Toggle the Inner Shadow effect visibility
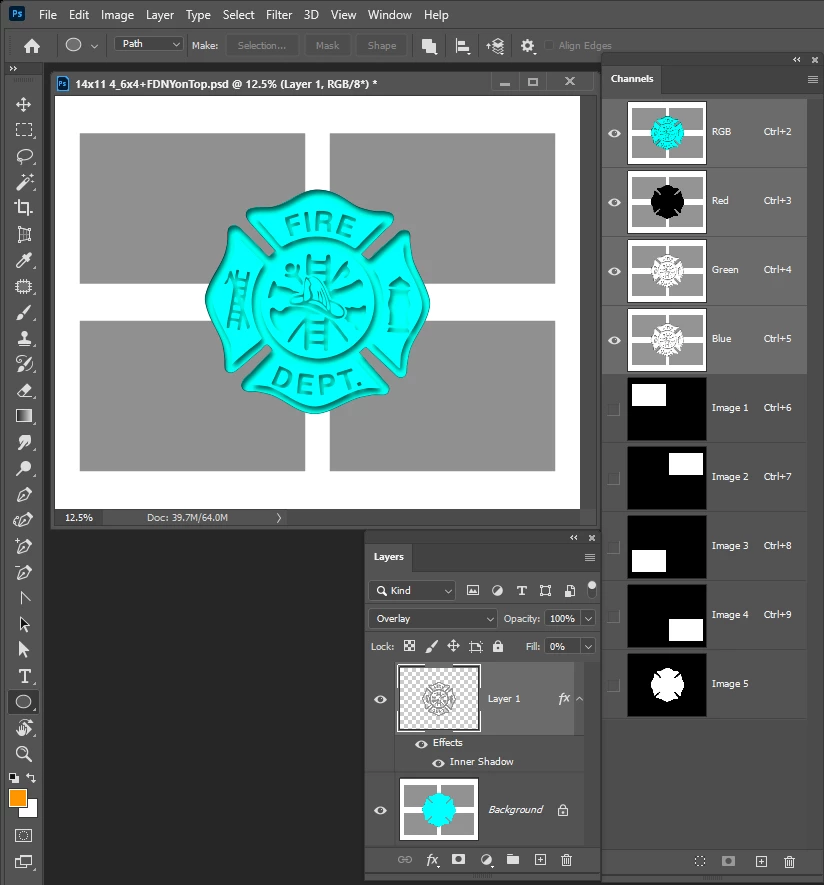The image size is (824, 885). click(x=438, y=763)
